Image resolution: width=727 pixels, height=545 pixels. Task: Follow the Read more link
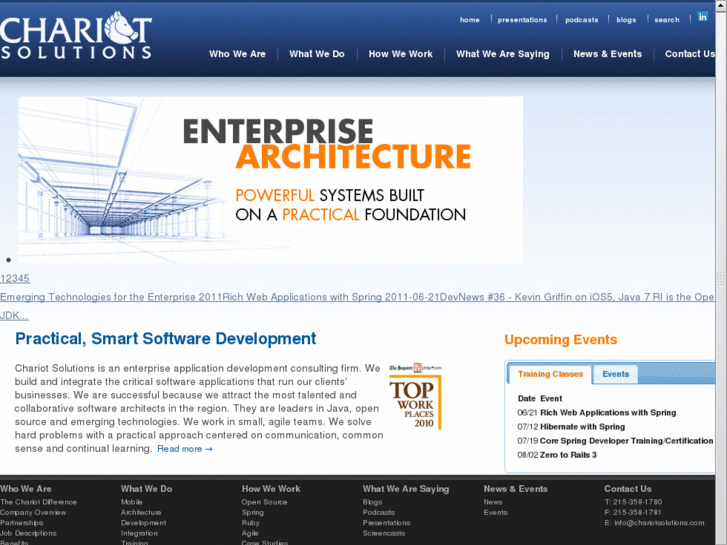[x=185, y=449]
